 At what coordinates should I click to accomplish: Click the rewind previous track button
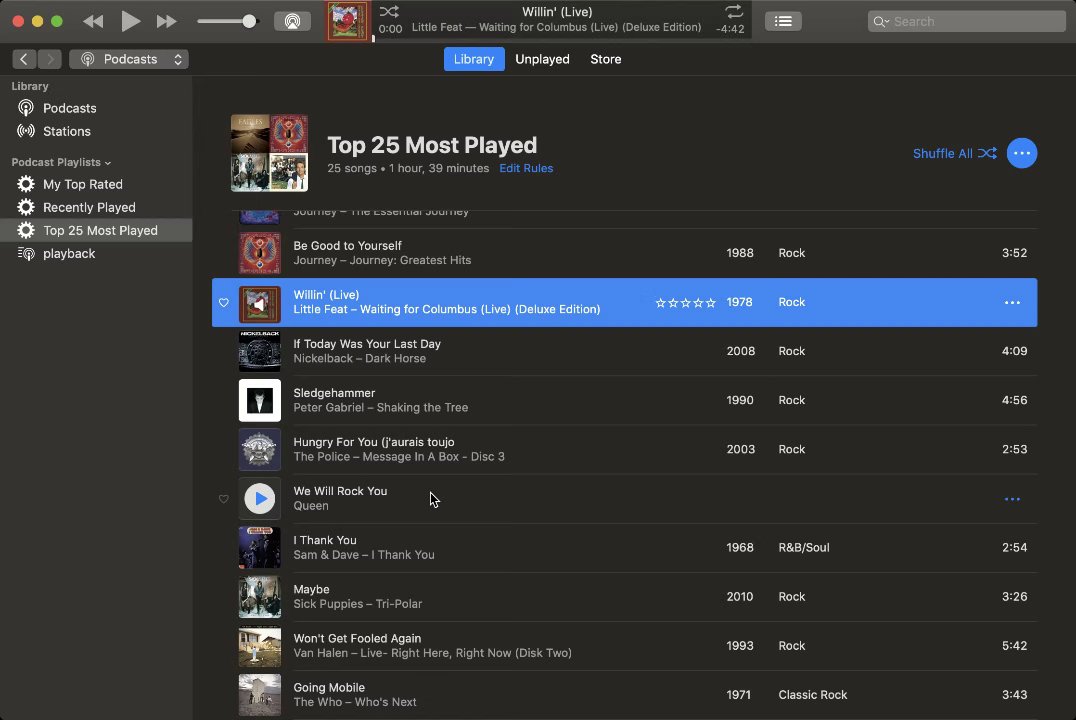pyautogui.click(x=93, y=21)
